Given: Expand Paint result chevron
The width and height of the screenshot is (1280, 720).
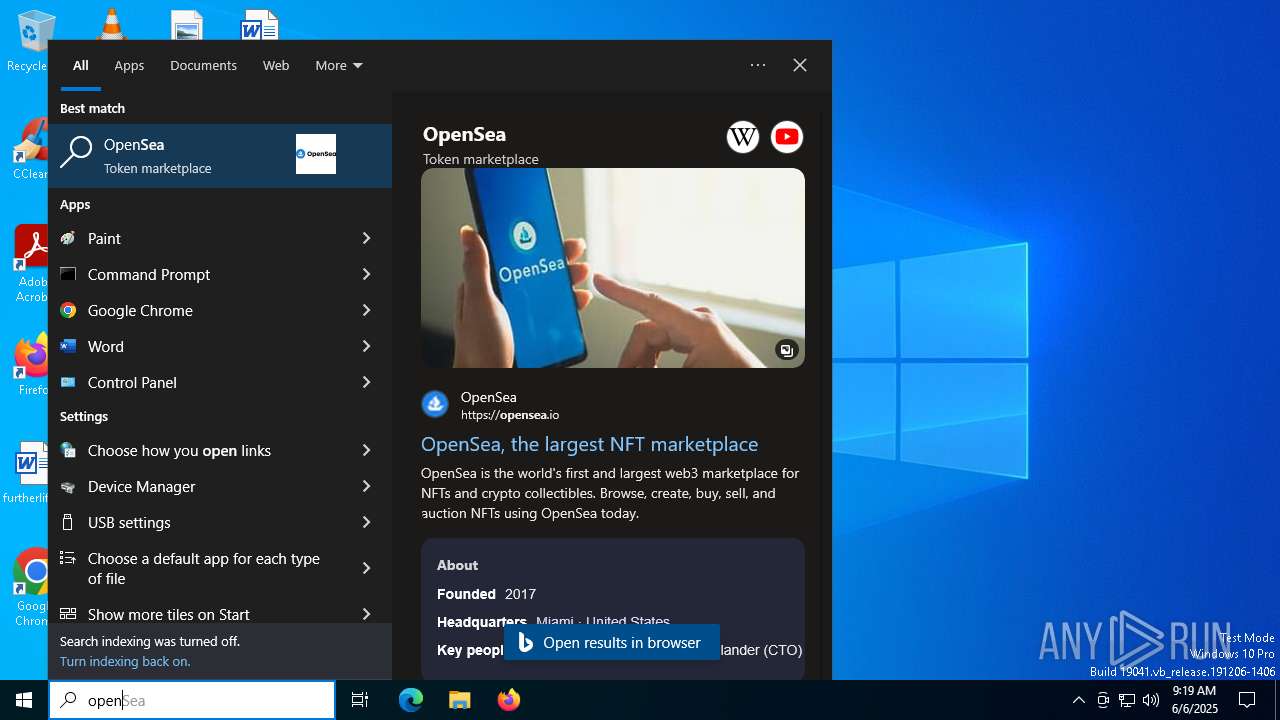Looking at the screenshot, I should pos(366,238).
